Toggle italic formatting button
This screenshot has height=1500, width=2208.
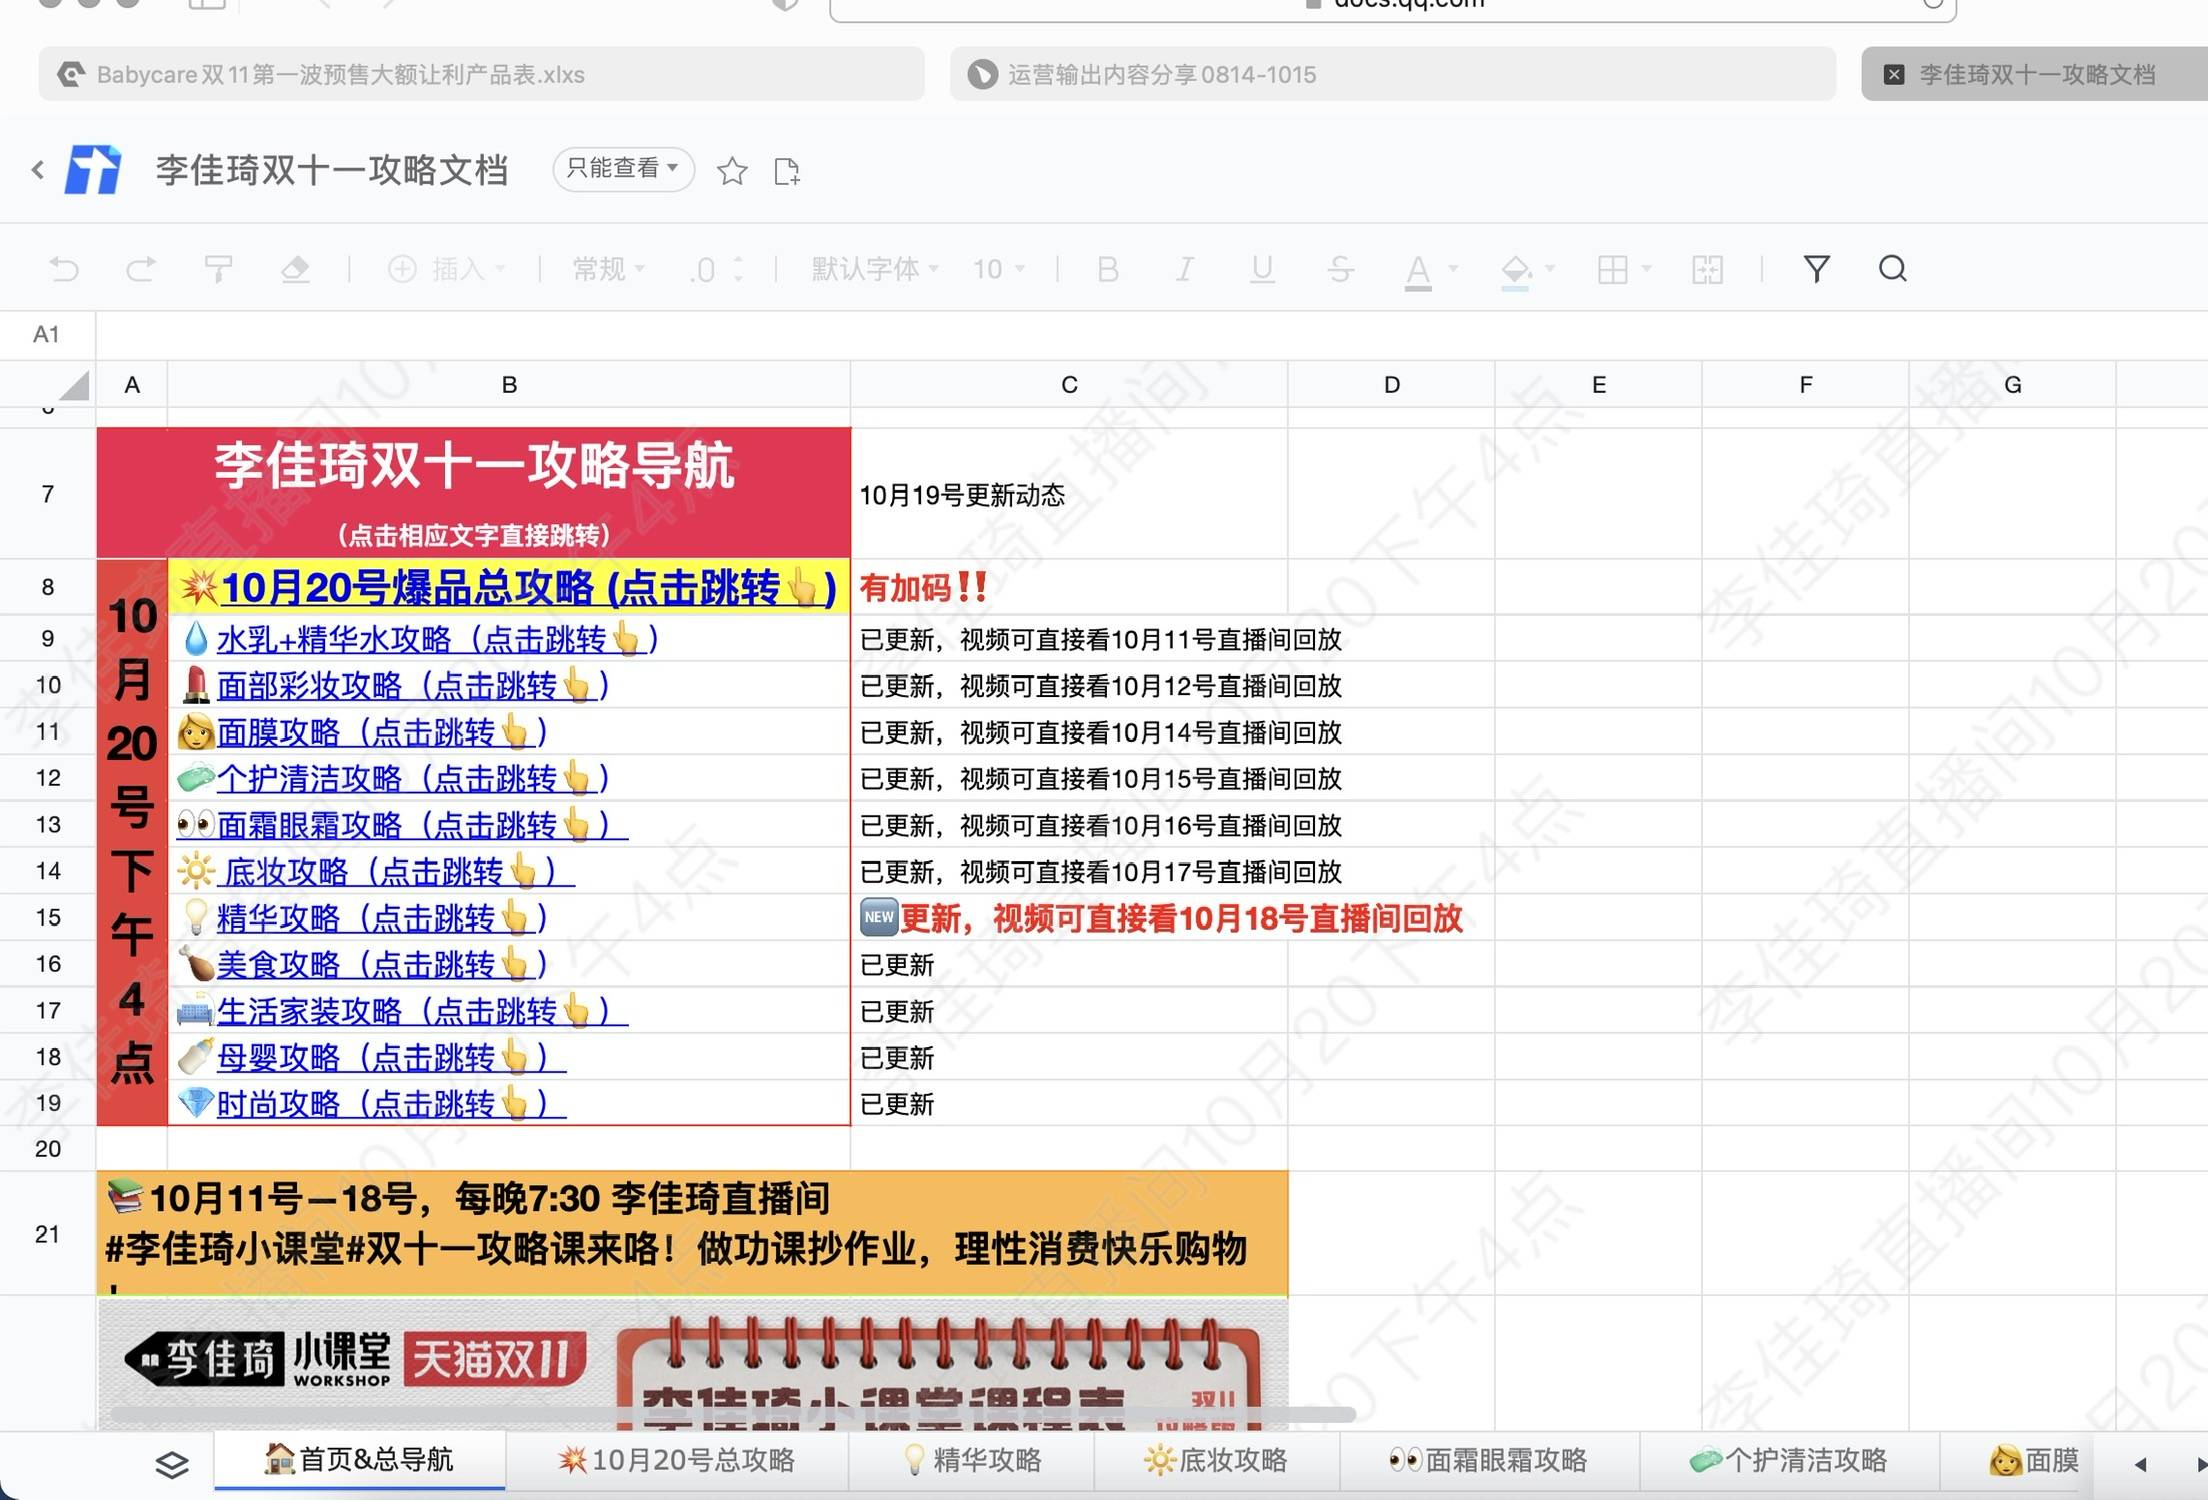[x=1185, y=269]
